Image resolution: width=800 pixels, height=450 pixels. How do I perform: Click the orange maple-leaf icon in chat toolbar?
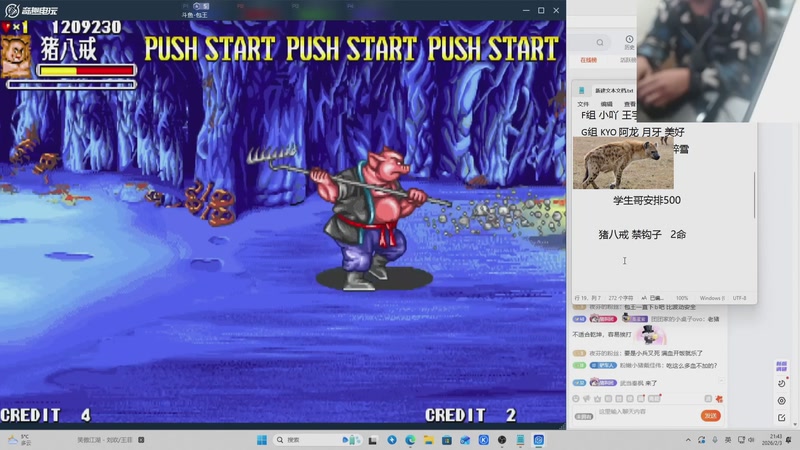(719, 398)
